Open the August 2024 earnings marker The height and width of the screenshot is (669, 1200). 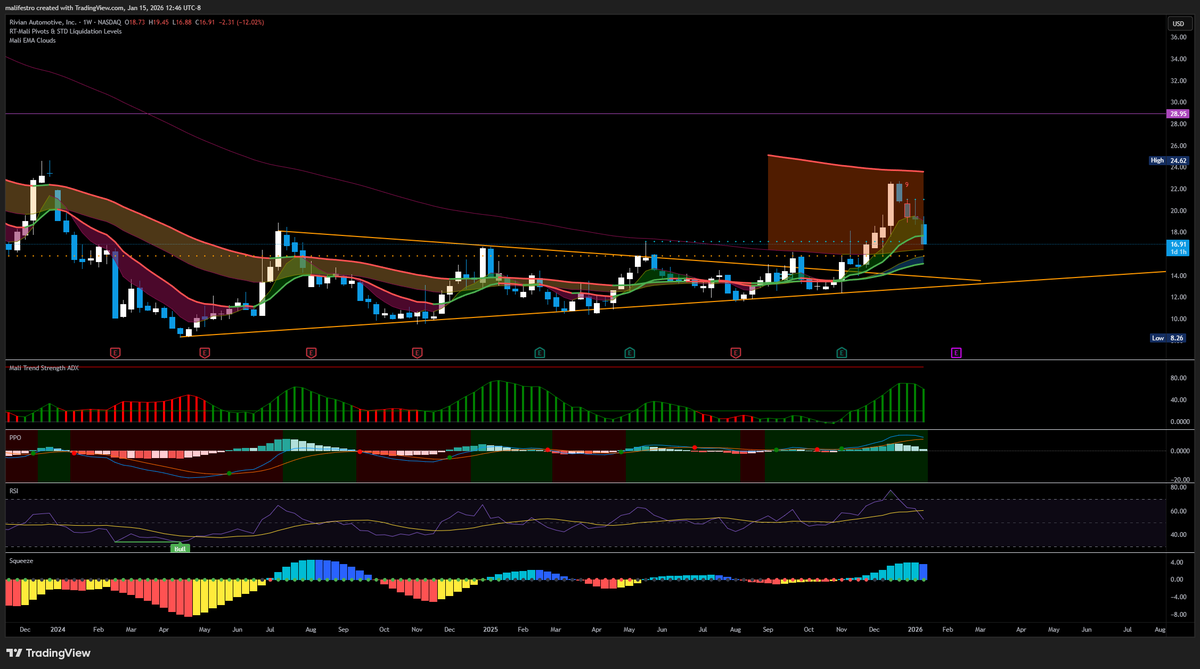point(311,352)
